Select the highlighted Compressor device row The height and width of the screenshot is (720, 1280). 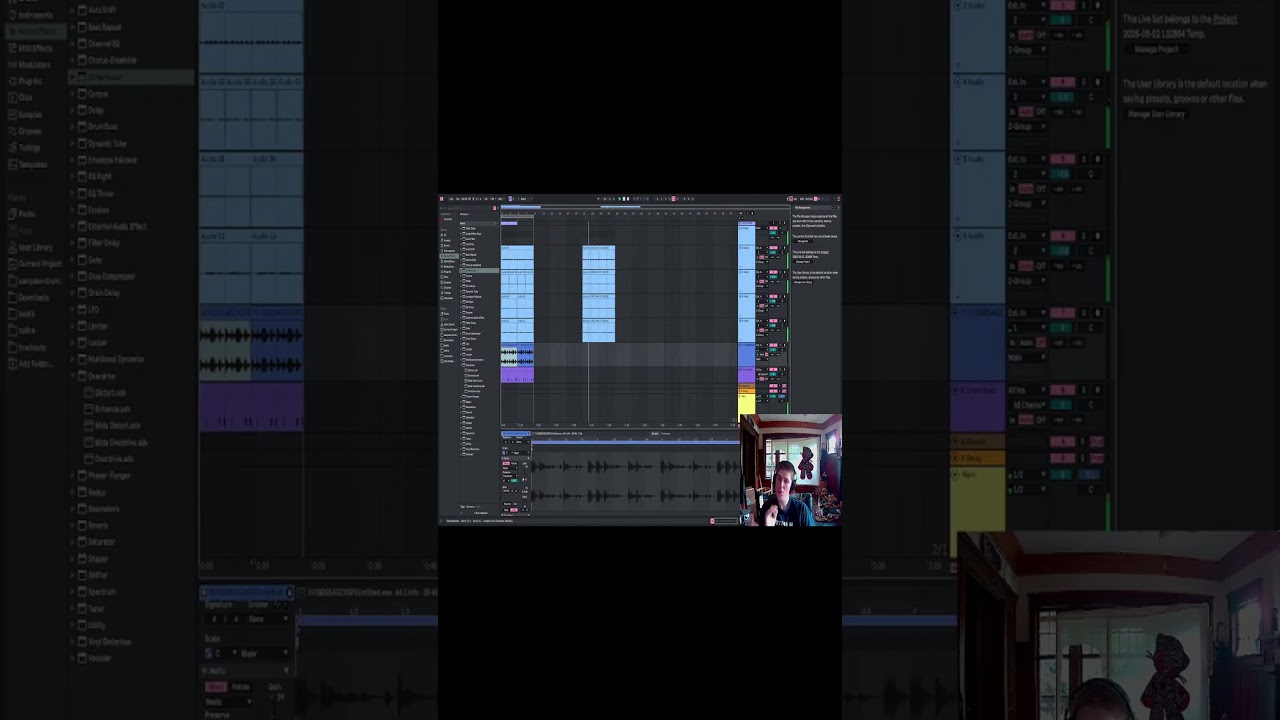pos(479,270)
